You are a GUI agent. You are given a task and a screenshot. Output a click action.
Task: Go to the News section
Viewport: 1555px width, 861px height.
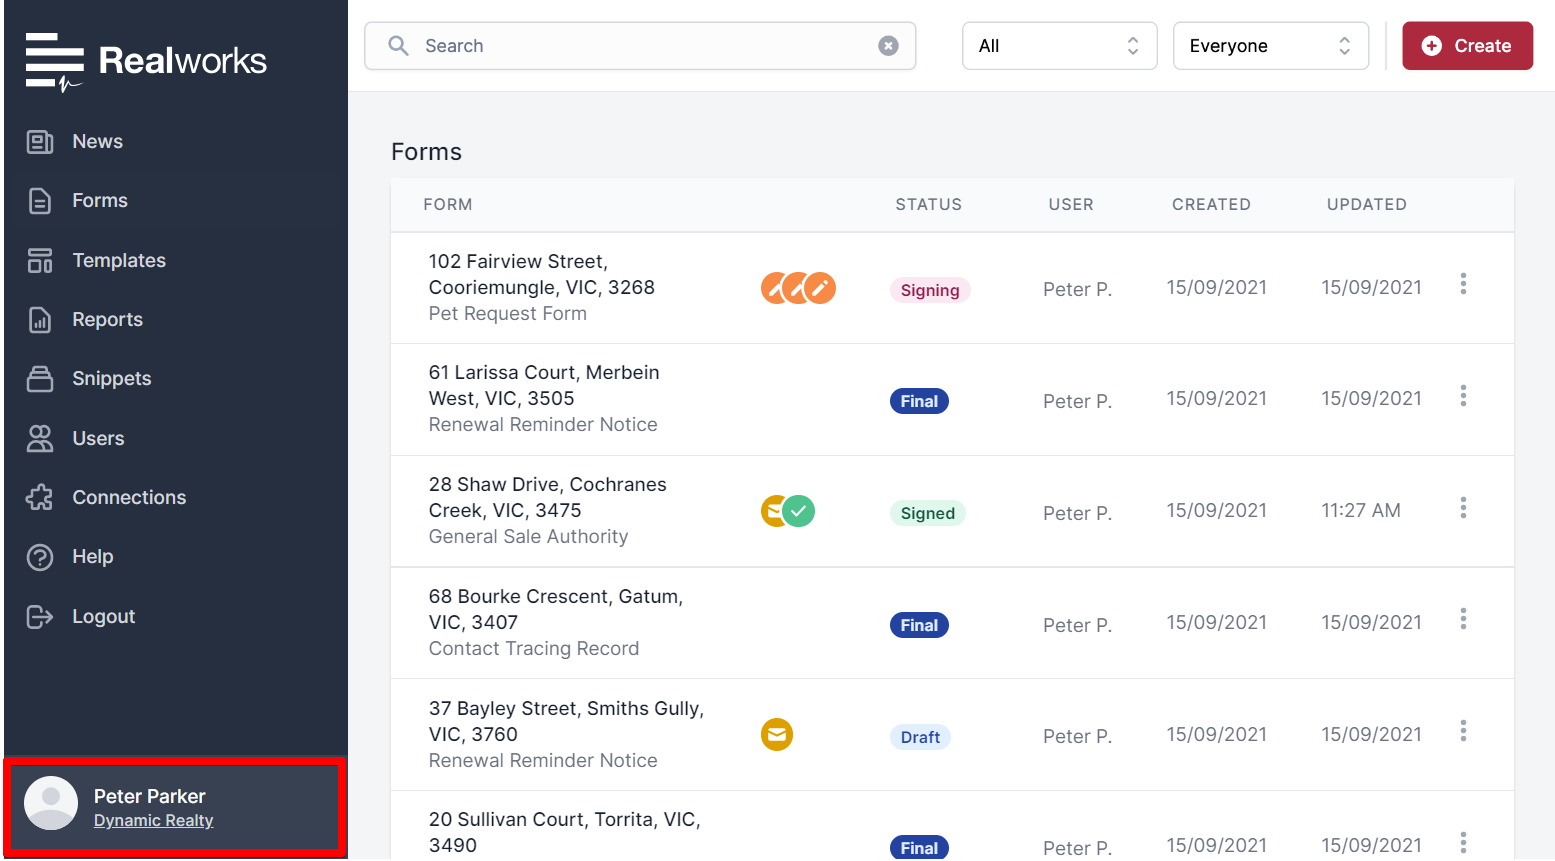(98, 142)
